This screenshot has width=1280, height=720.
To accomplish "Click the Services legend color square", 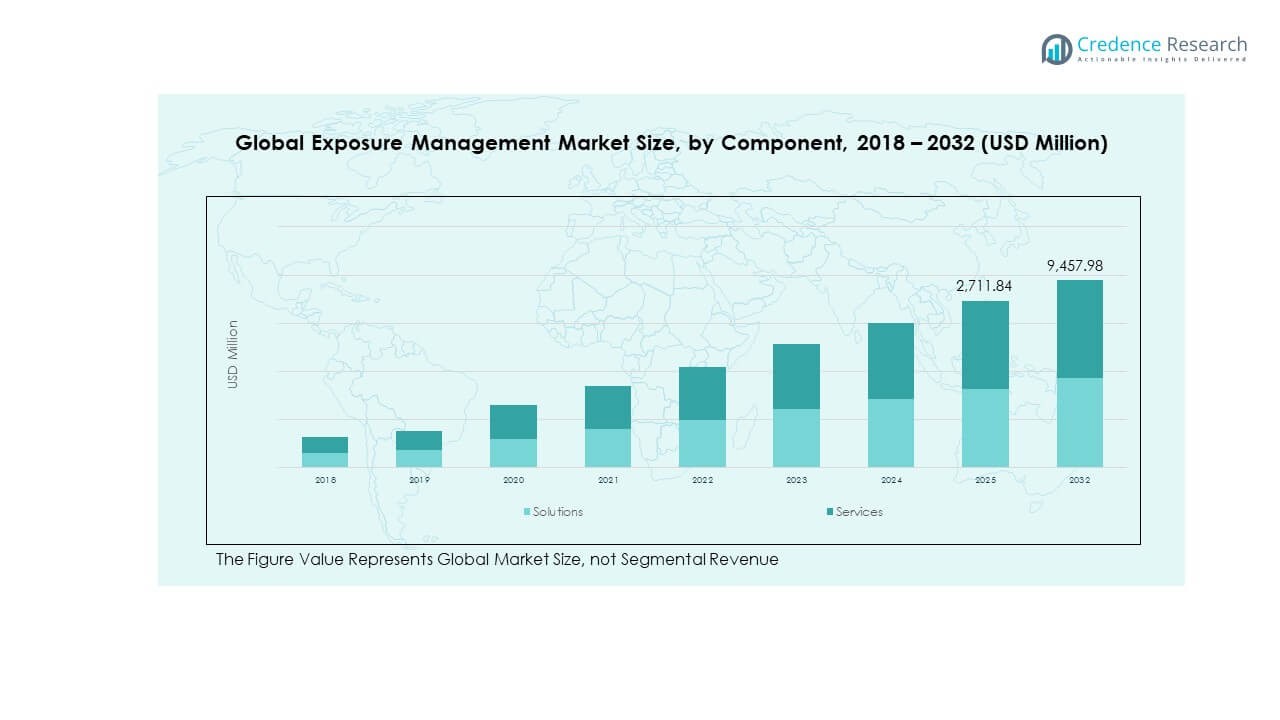I will [830, 512].
